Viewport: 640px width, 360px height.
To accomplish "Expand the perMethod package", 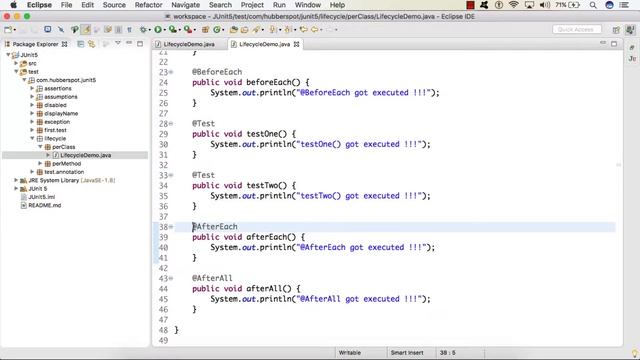I will [40, 163].
